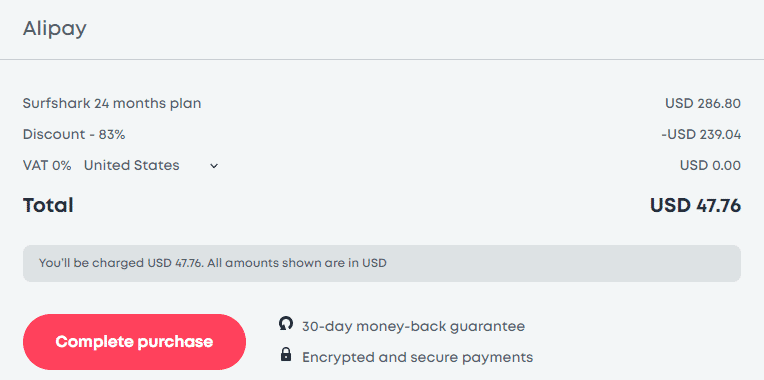The width and height of the screenshot is (764, 380).
Task: Click the 30-day money-back guarantee text
Action: tap(413, 326)
